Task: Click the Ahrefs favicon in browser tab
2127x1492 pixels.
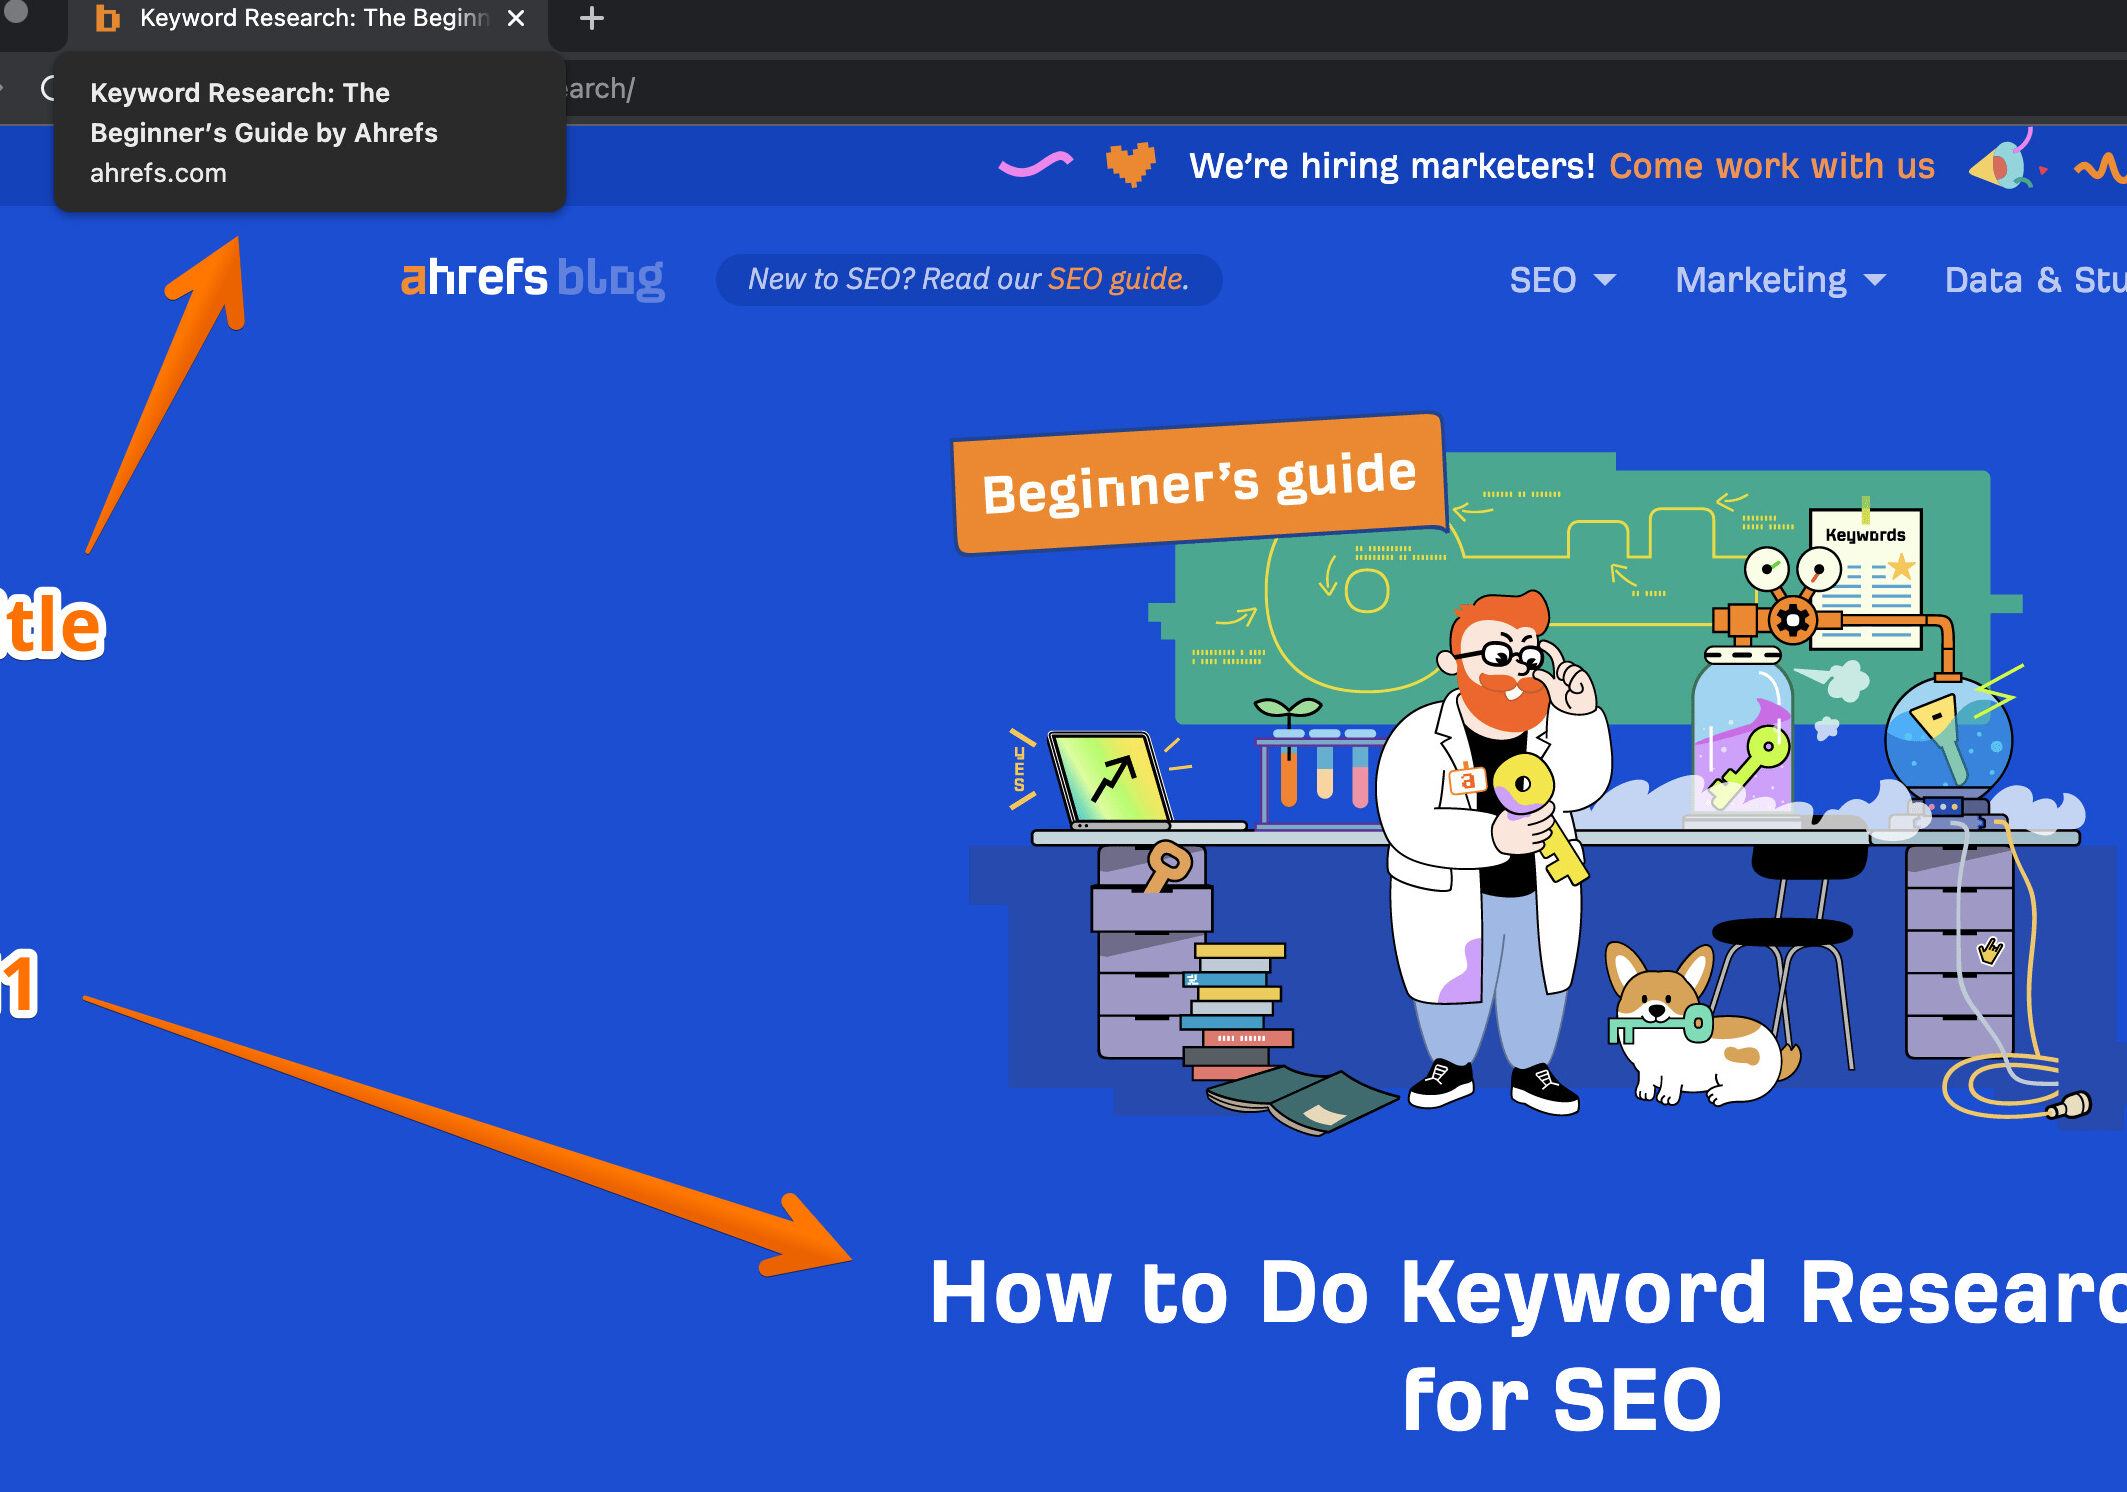Action: point(107,18)
